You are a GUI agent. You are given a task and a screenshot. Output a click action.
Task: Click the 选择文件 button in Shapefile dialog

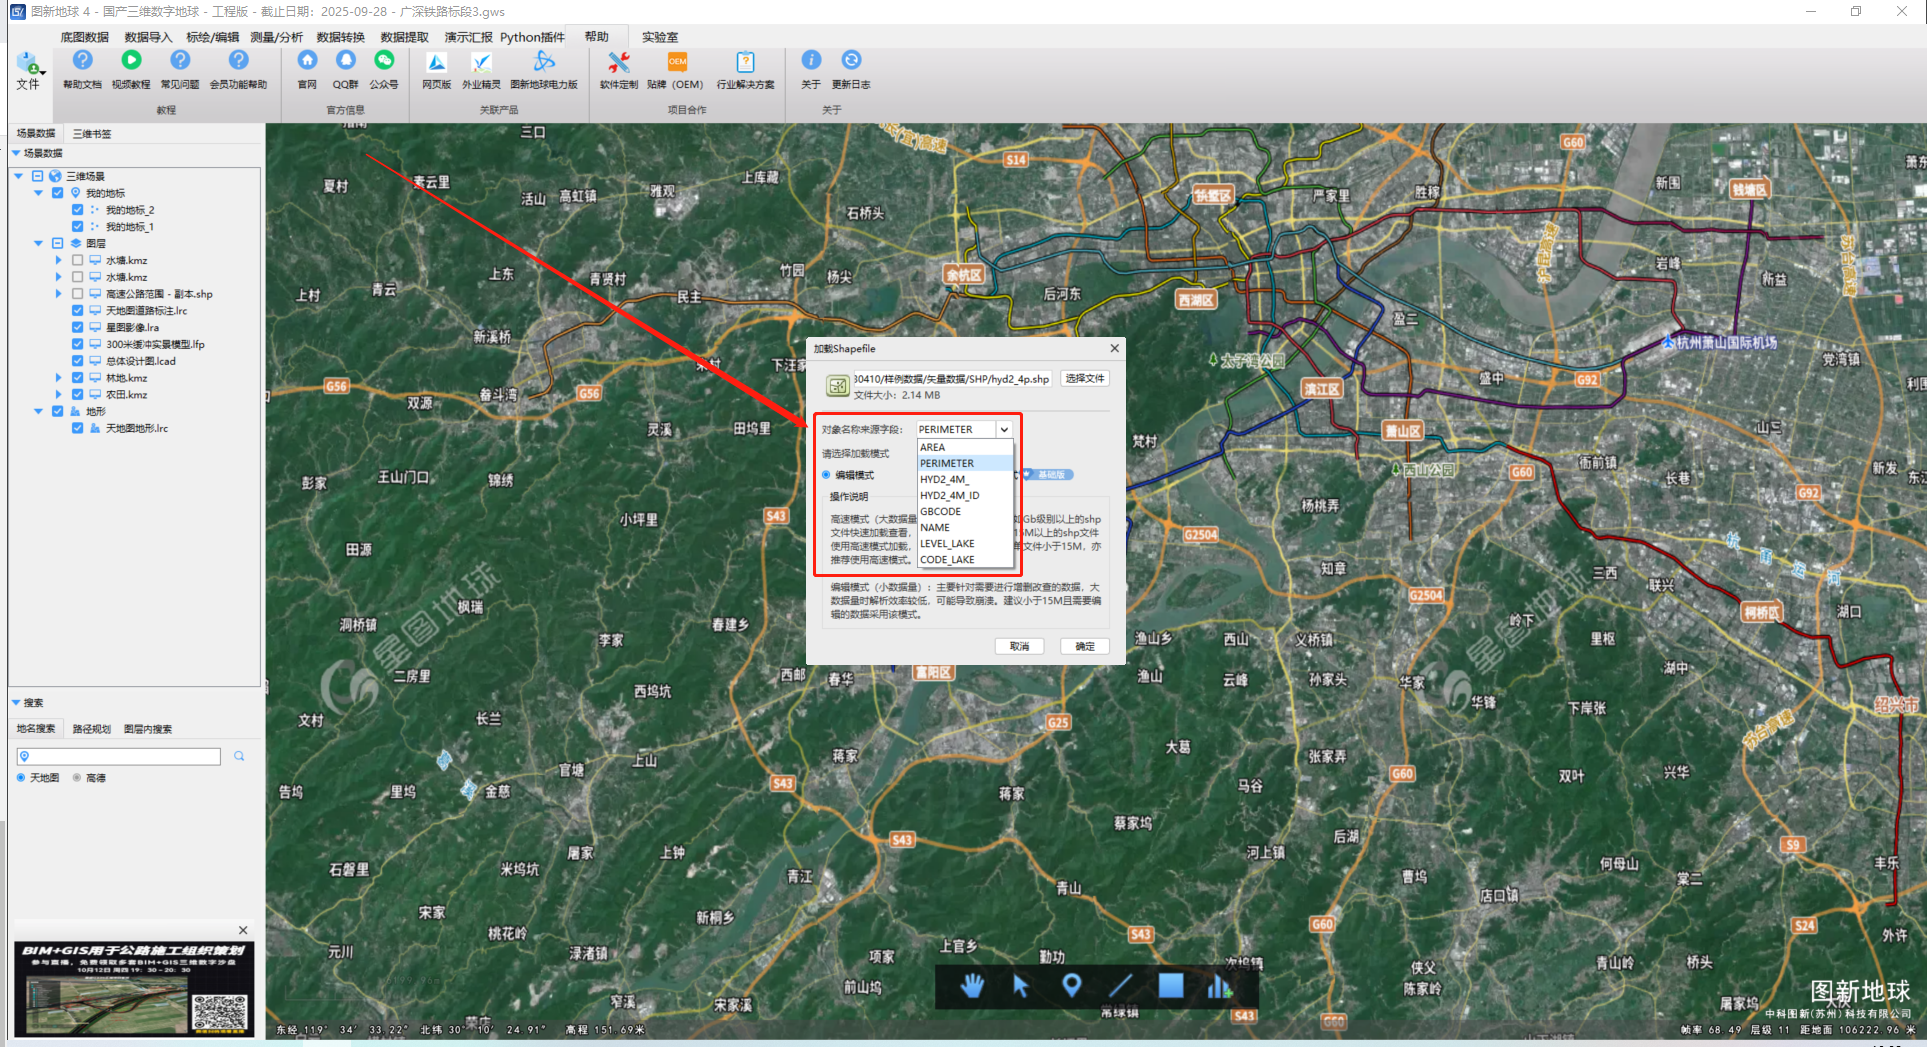pyautogui.click(x=1085, y=378)
